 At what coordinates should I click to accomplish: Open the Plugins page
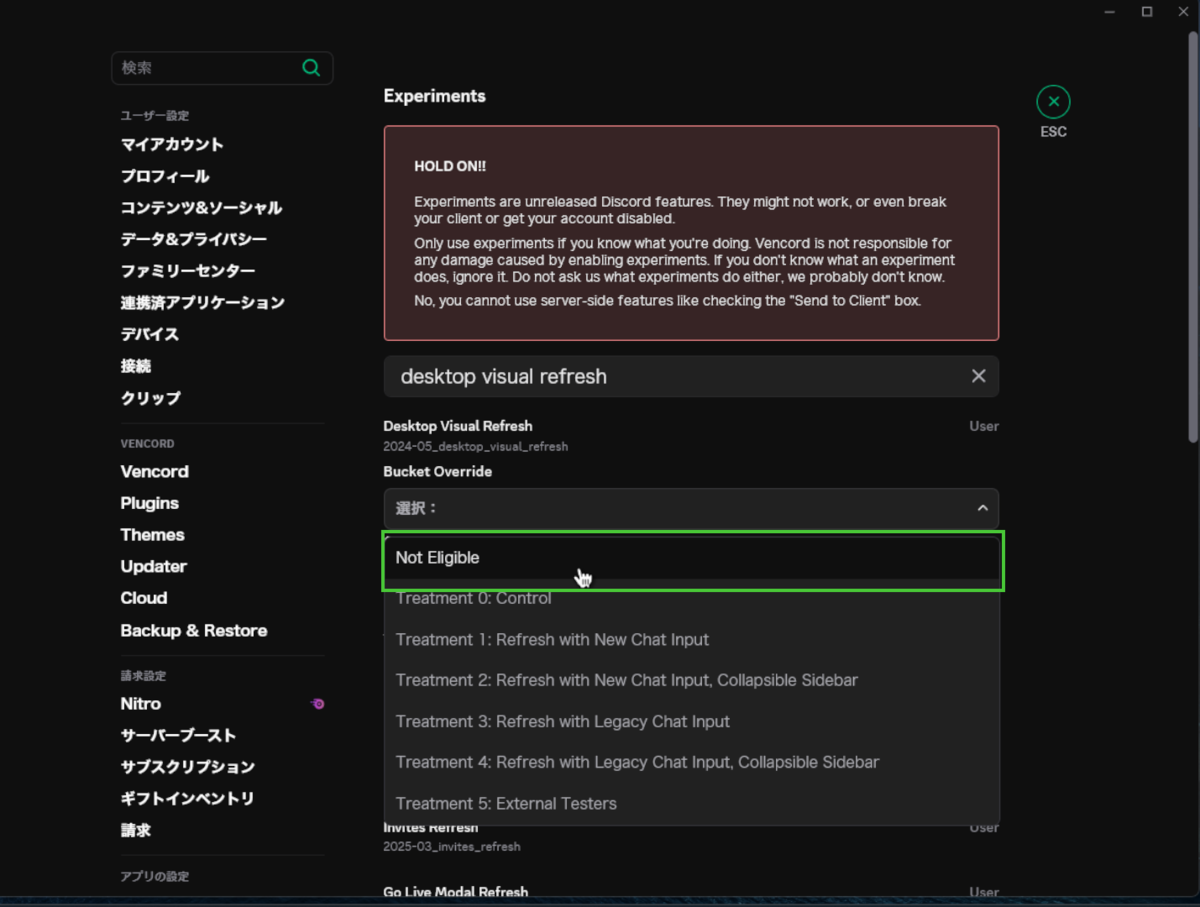click(150, 503)
